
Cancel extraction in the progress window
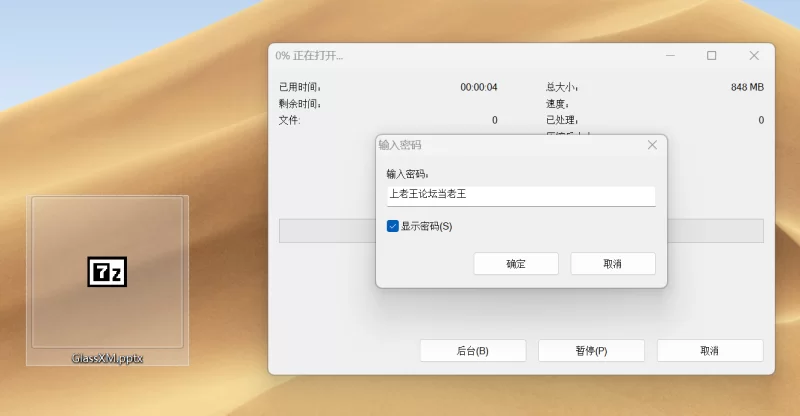[x=710, y=351]
